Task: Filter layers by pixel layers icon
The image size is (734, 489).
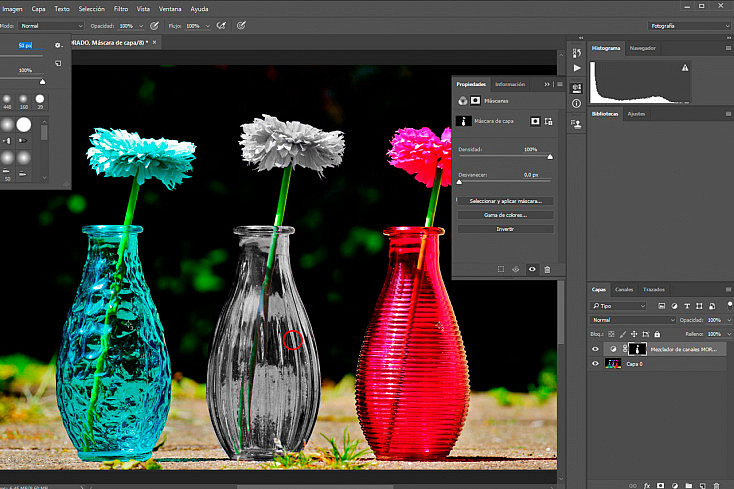Action: point(661,306)
